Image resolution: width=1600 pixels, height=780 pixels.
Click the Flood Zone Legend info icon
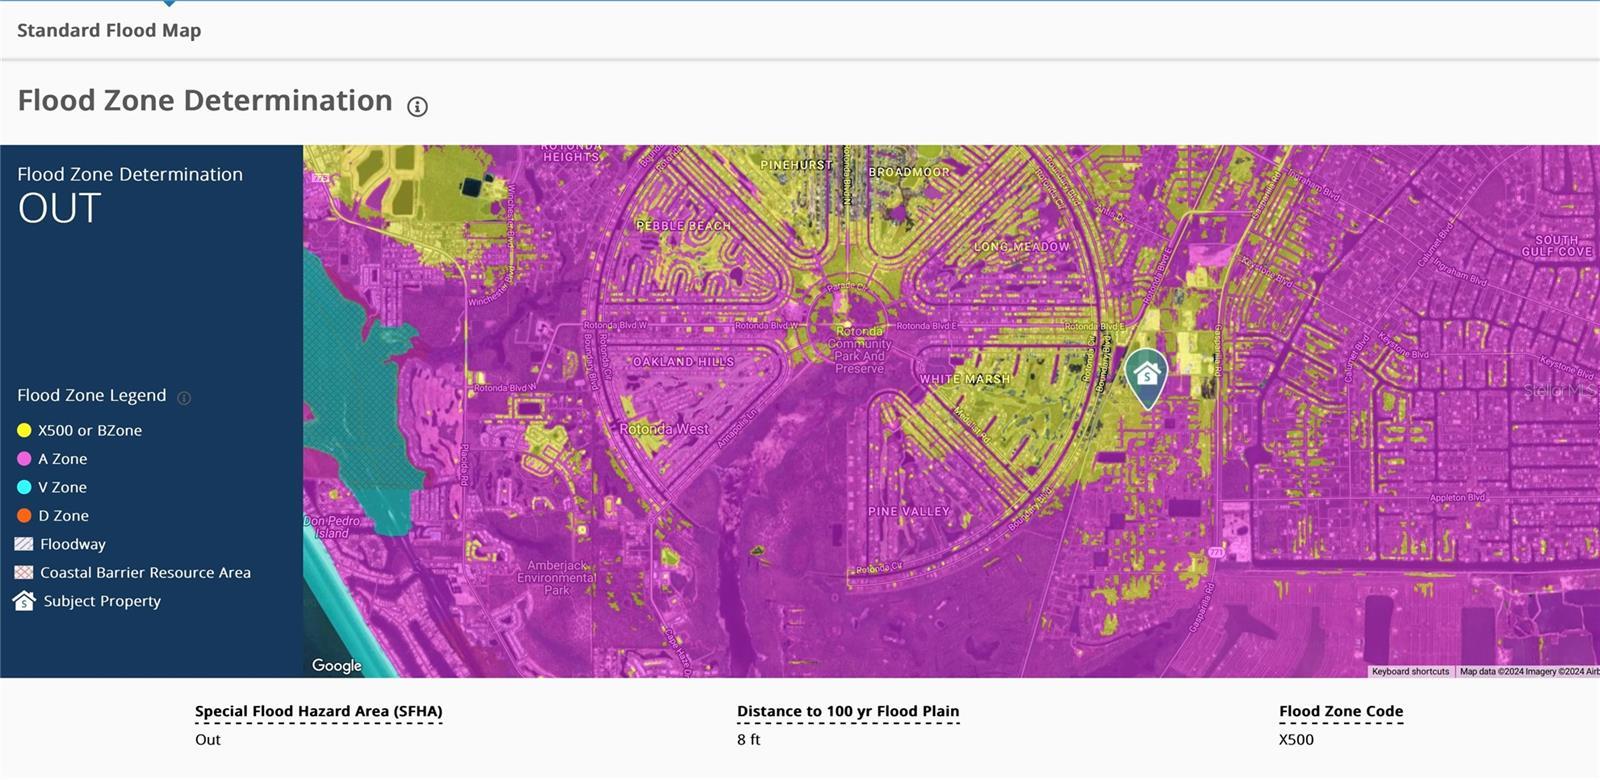coord(184,398)
